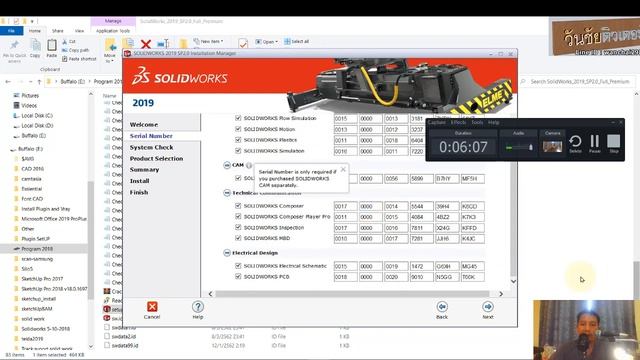This screenshot has width=640, height=360.
Task: Collapse the Electrical Design section
Action: point(227,253)
